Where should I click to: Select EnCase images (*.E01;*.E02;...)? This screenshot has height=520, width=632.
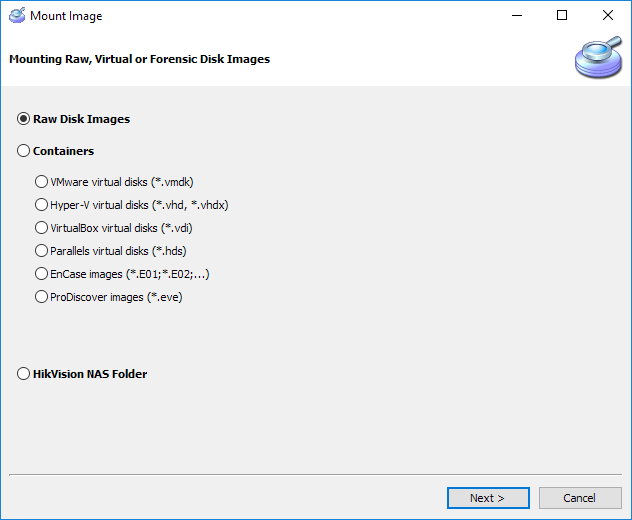pos(122,274)
